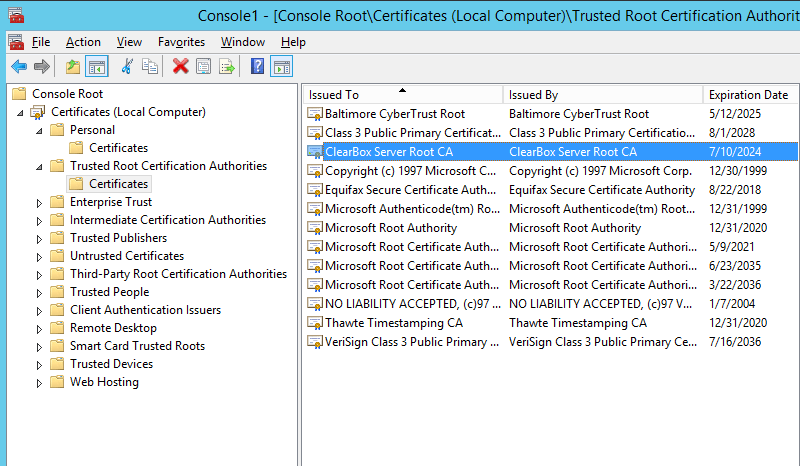Image resolution: width=800 pixels, height=466 pixels.
Task: Click the Export List toolbar icon
Action: tap(227, 66)
